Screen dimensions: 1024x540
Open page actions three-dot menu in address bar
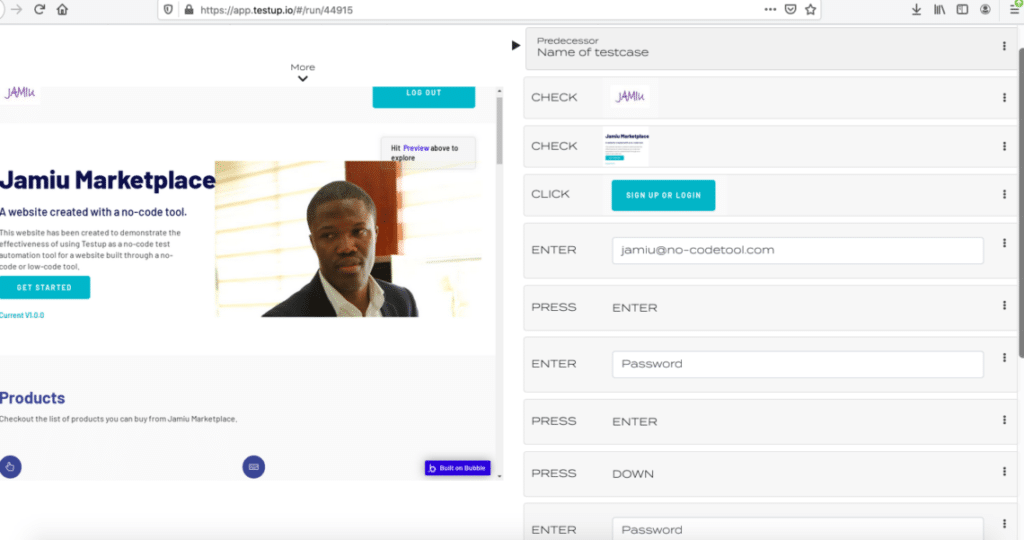pyautogui.click(x=770, y=9)
